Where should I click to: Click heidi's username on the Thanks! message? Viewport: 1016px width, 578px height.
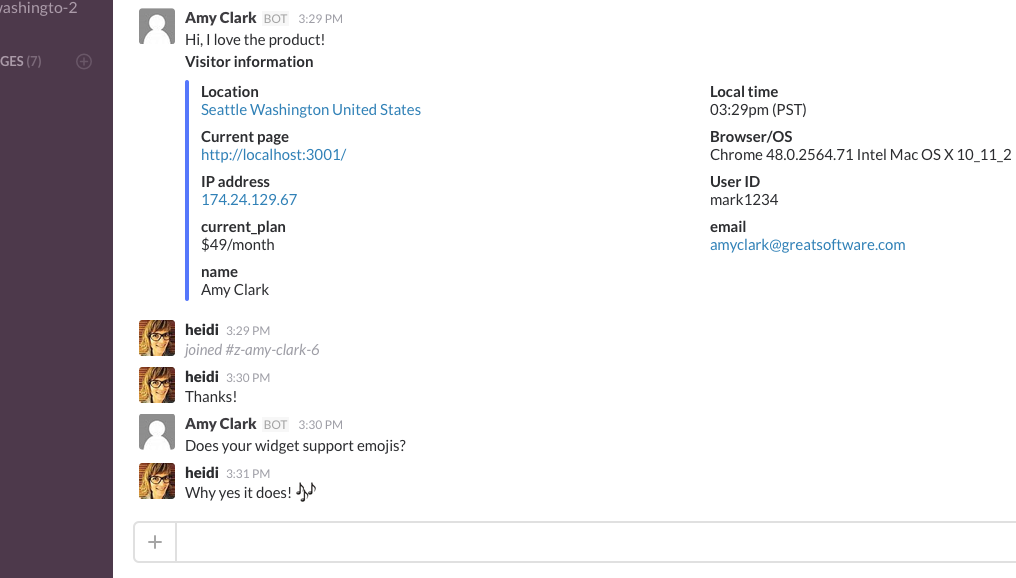click(x=202, y=376)
